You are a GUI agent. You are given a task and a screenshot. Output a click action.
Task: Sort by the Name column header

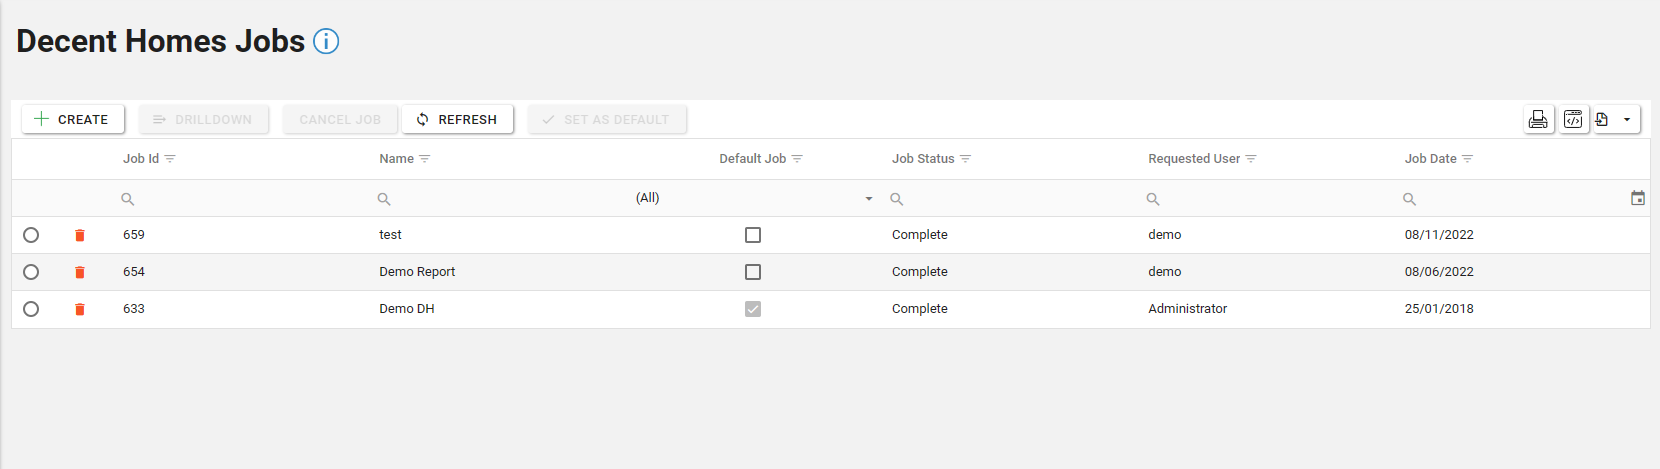tap(396, 159)
